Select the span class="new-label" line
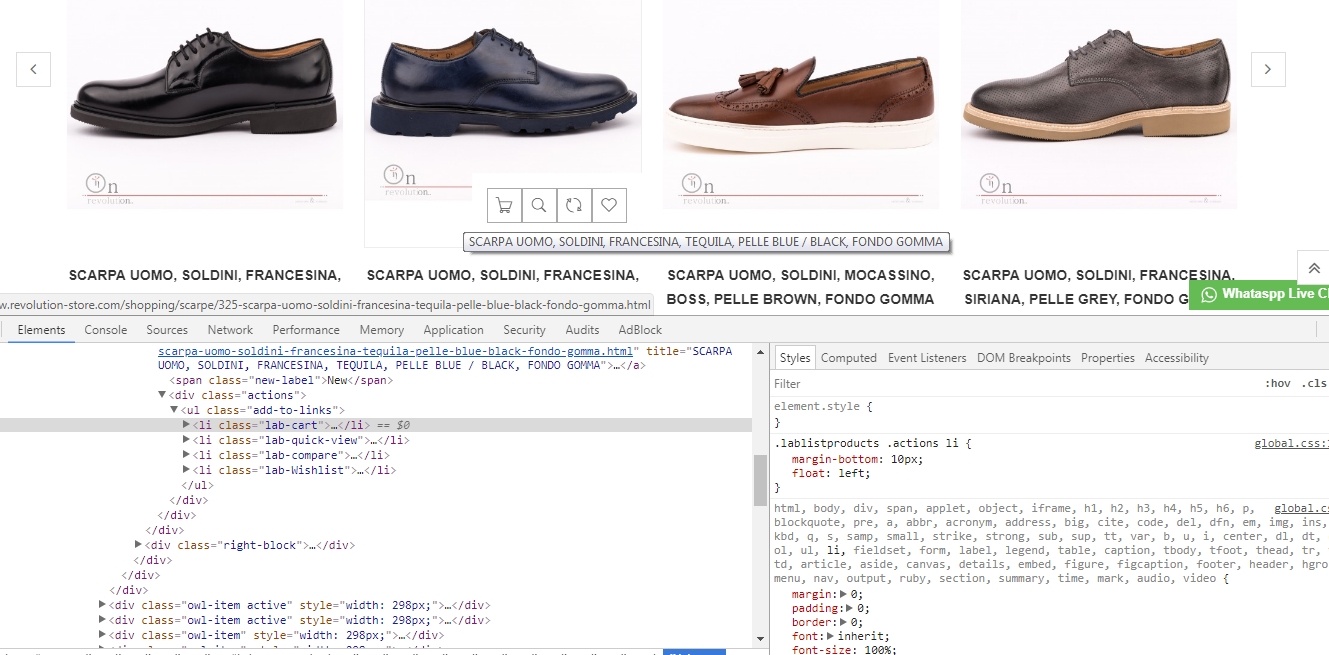The height and width of the screenshot is (655, 1329). point(283,381)
